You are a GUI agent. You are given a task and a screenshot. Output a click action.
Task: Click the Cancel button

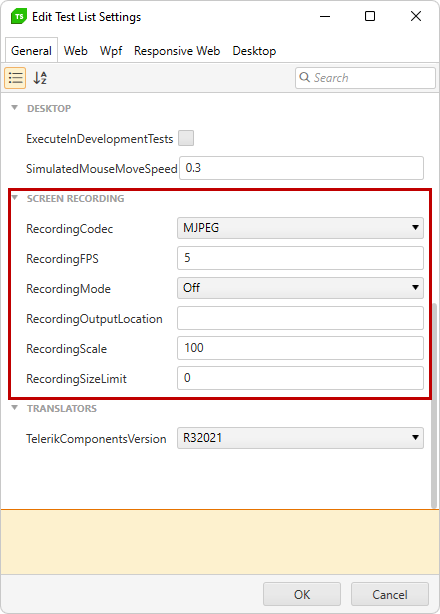click(x=390, y=594)
